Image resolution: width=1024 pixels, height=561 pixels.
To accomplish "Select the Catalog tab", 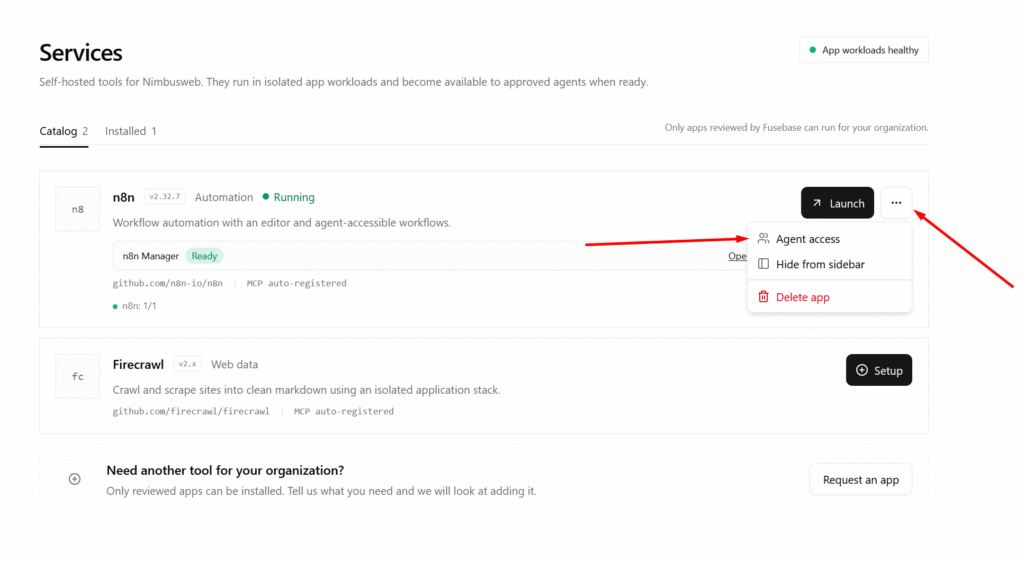I will (x=63, y=131).
